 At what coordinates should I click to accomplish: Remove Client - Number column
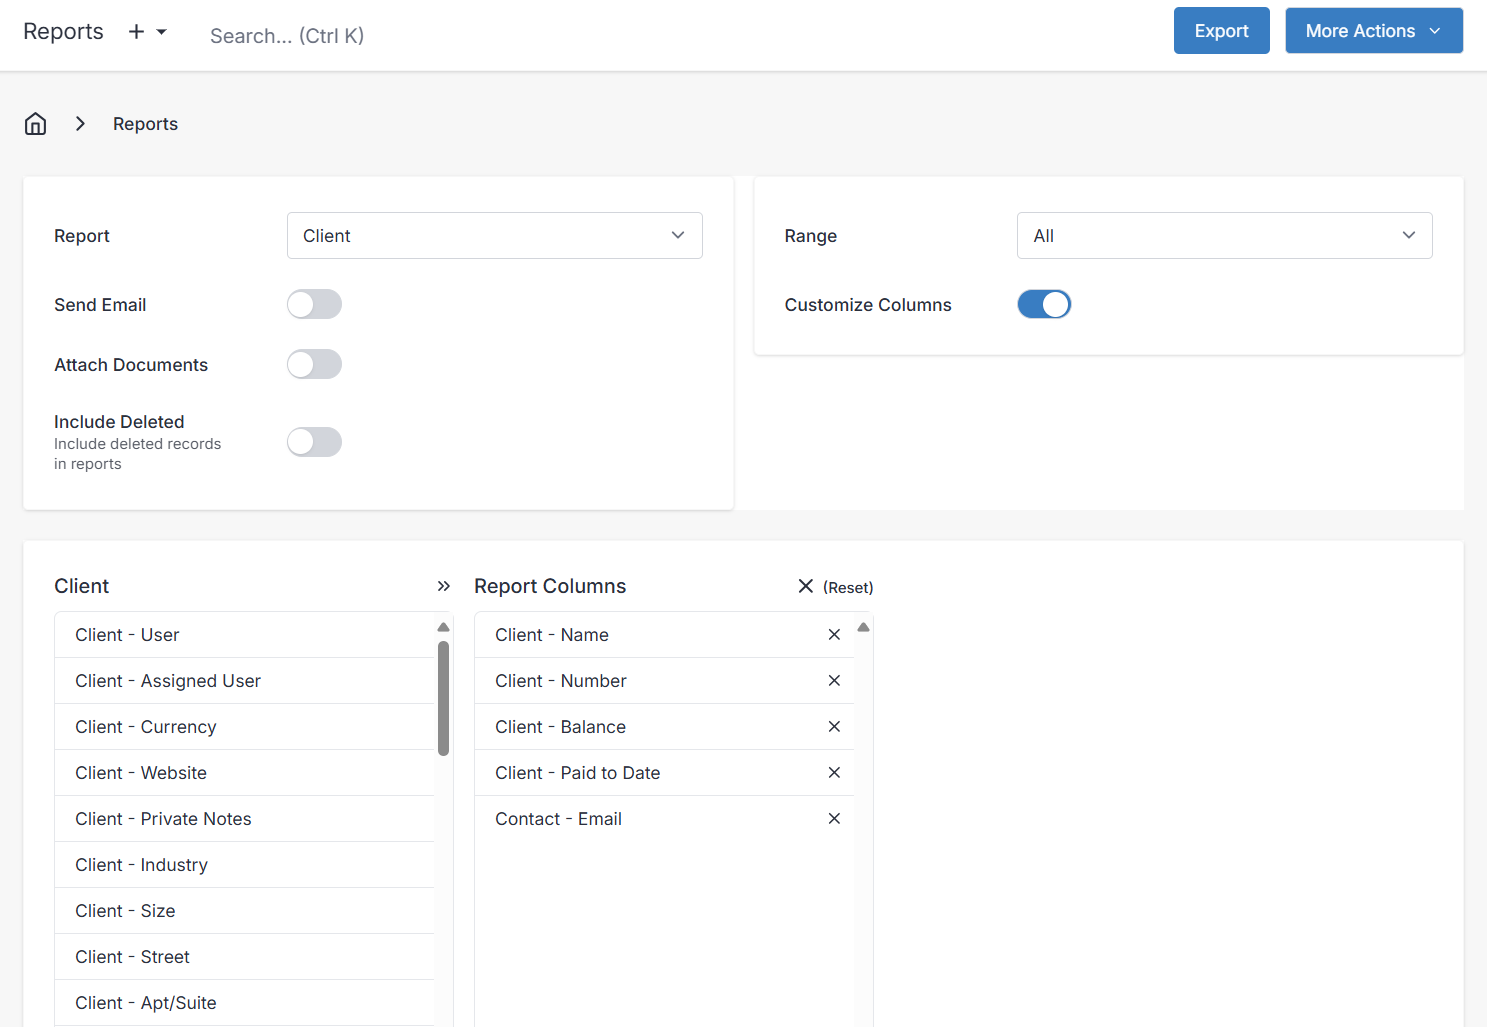click(x=834, y=681)
